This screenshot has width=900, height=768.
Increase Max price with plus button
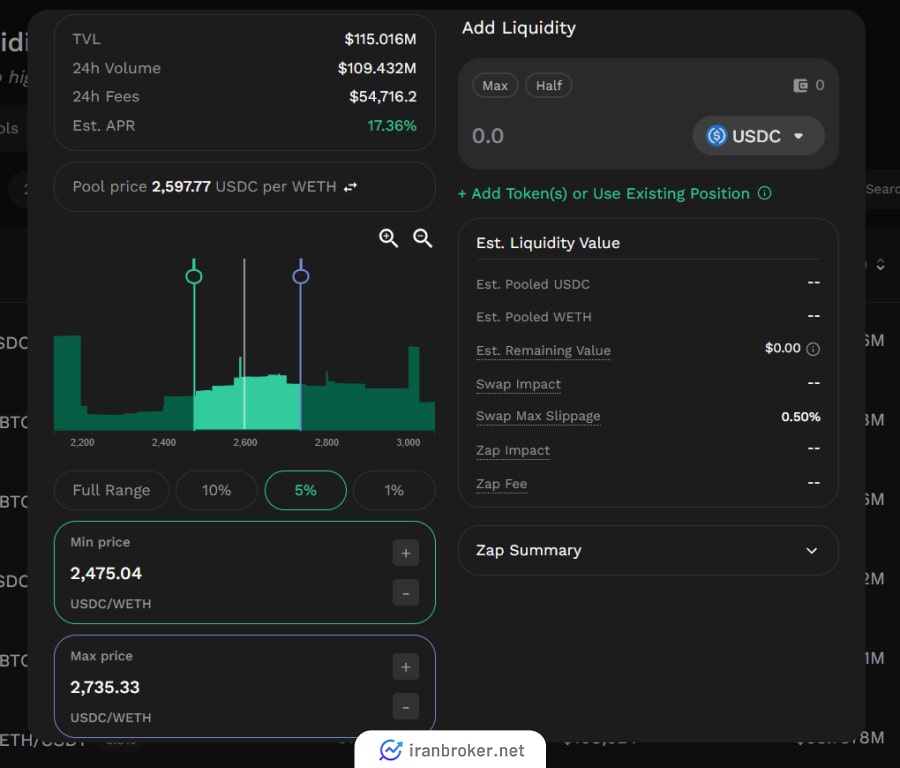[405, 667]
